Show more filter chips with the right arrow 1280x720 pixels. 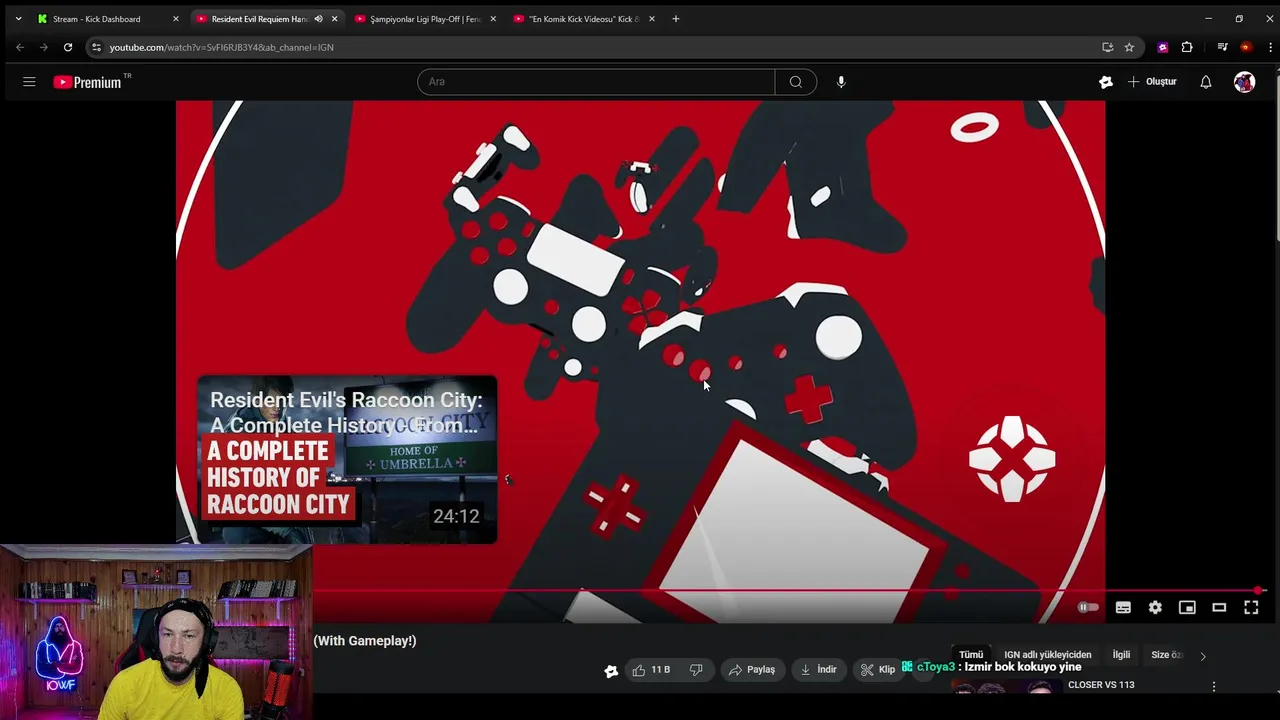[x=1203, y=656]
